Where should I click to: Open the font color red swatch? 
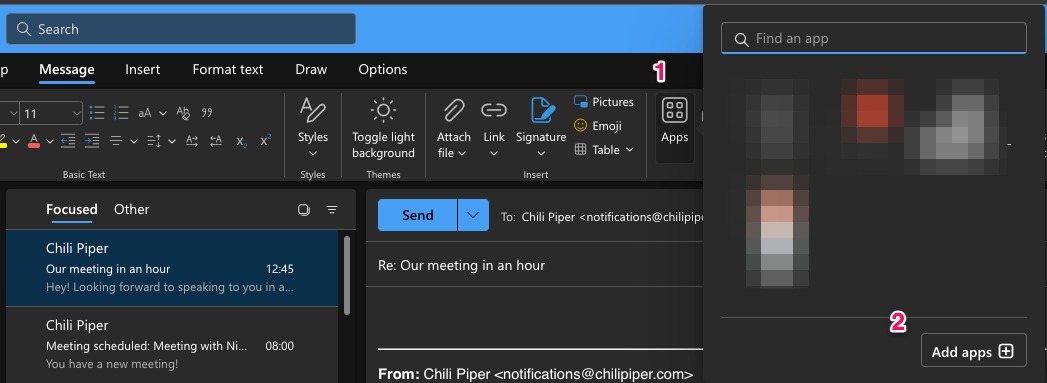click(x=33, y=141)
